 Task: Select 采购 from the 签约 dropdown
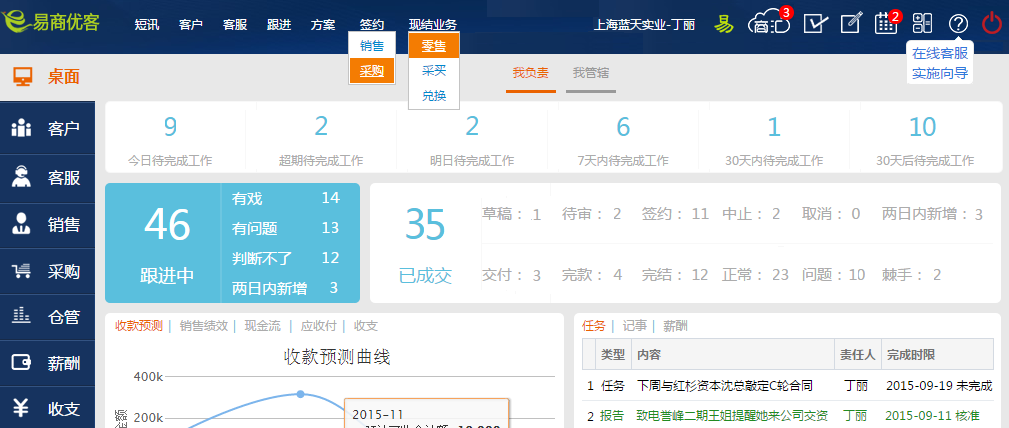click(x=372, y=70)
